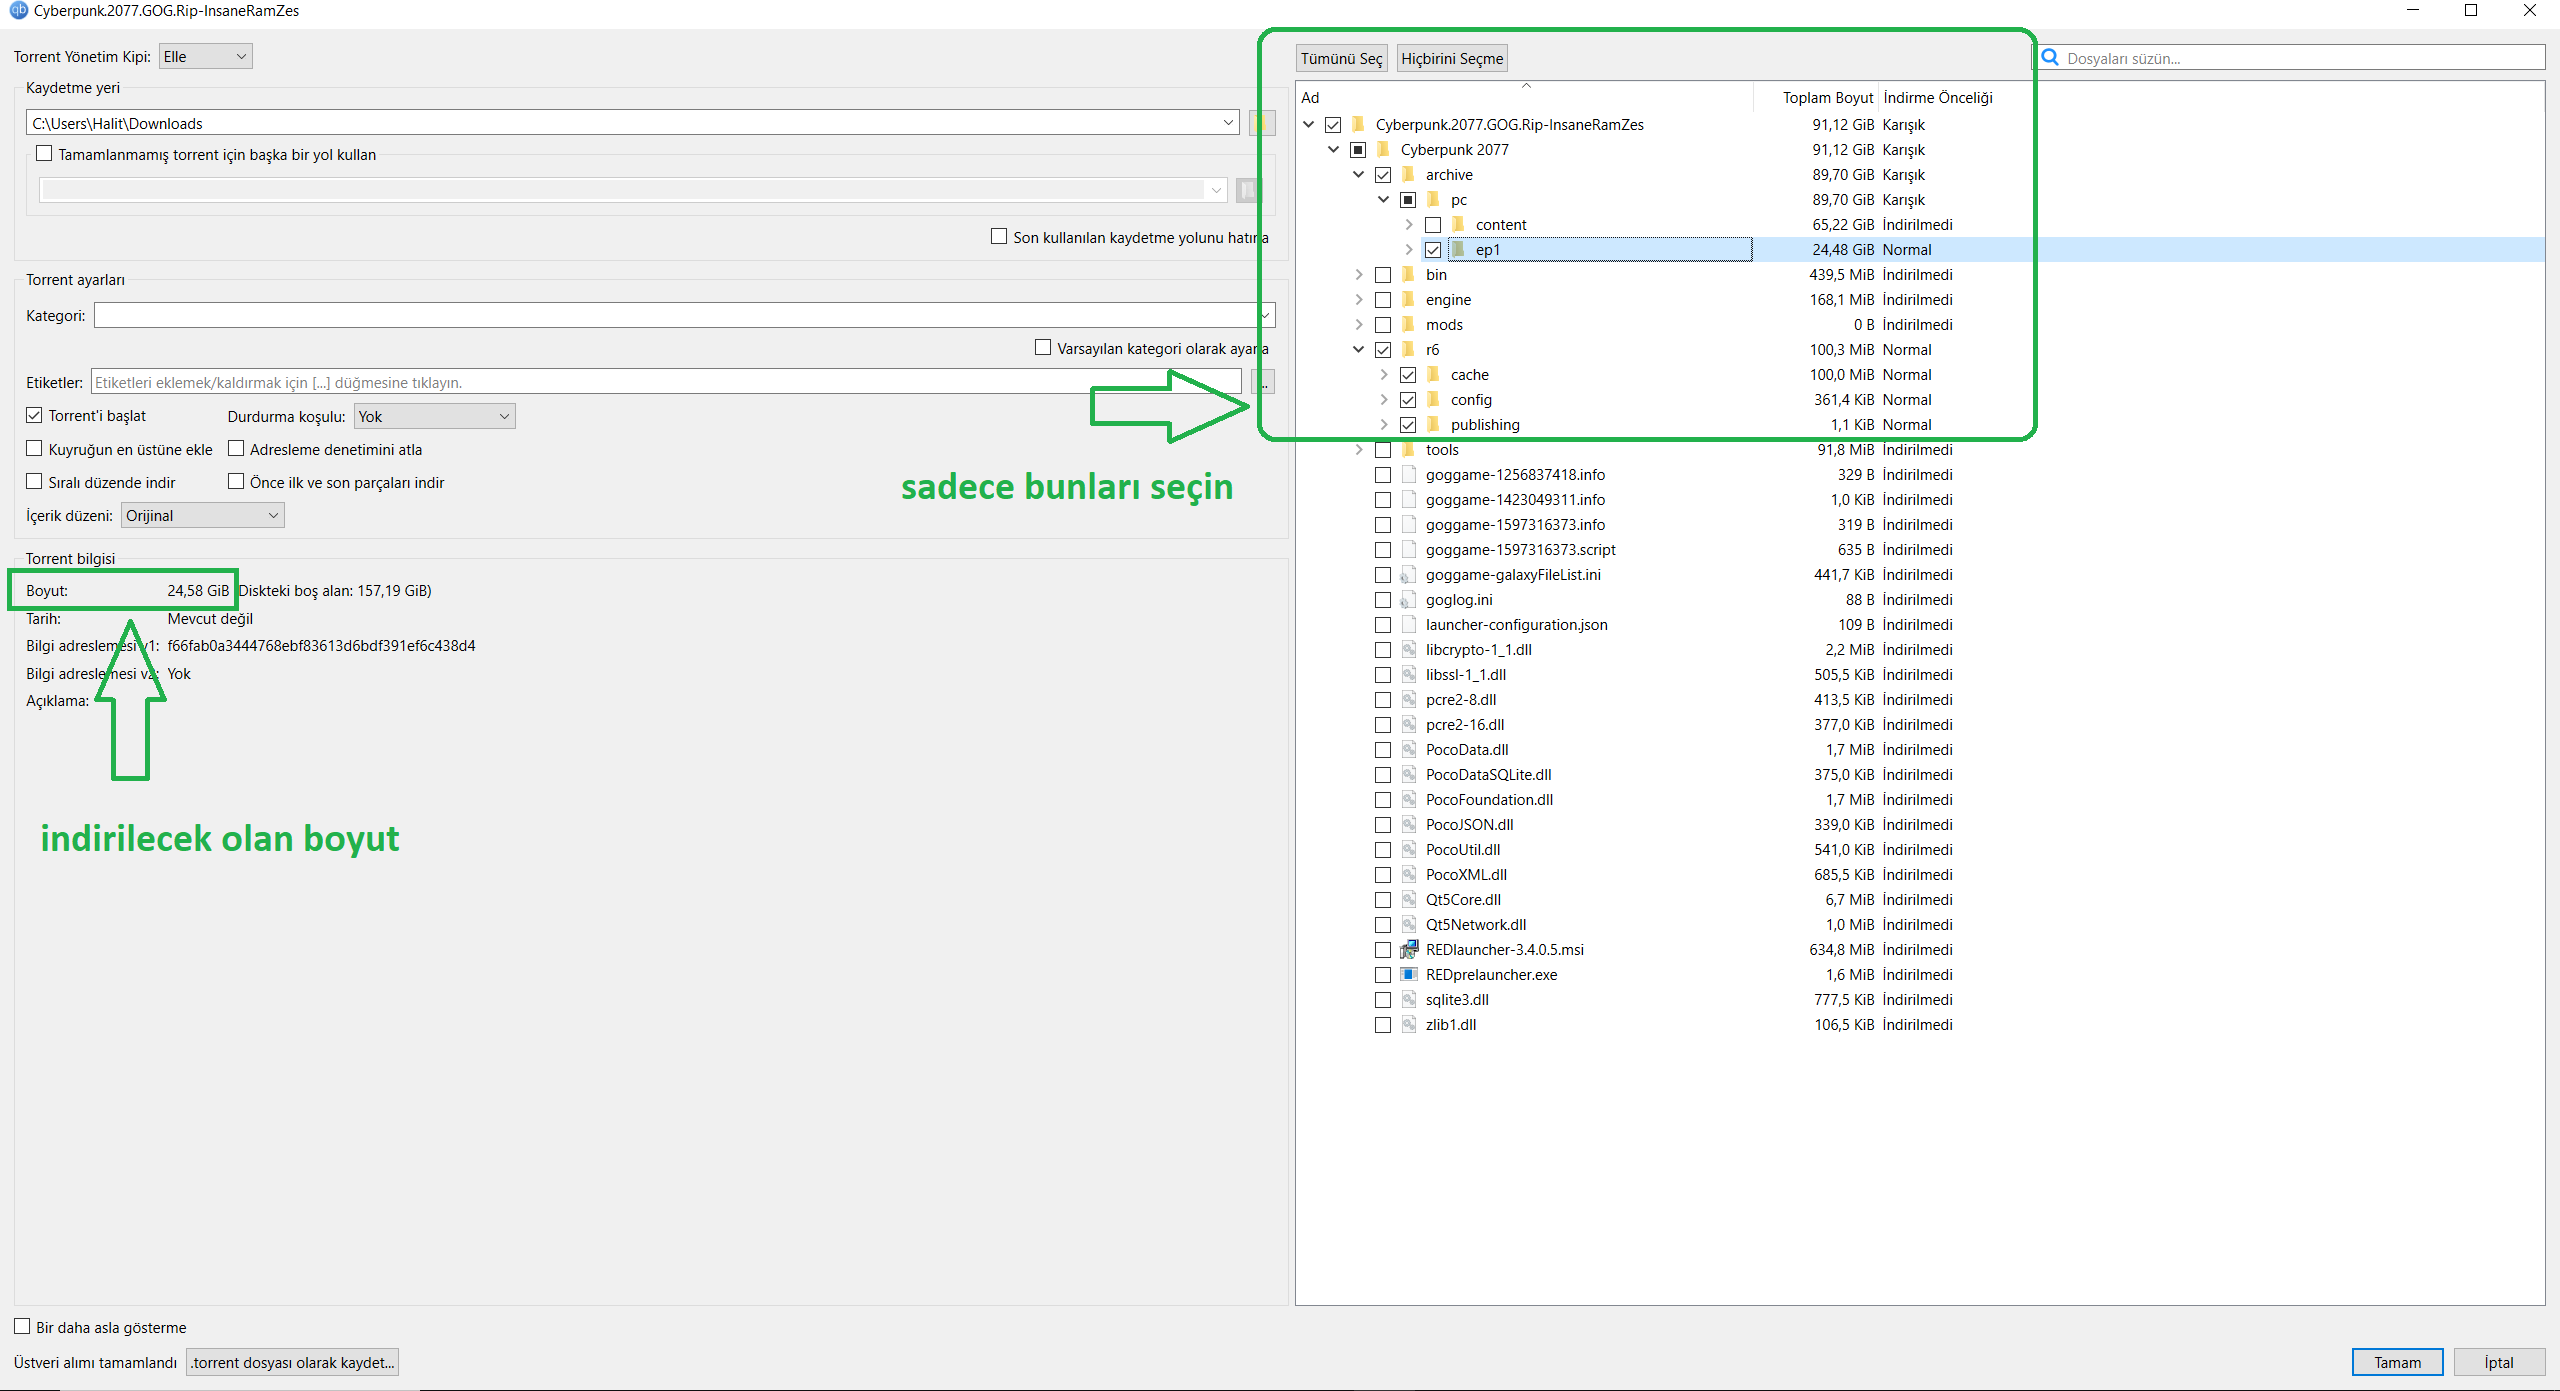Check Önce ilk ve son parçaları indir

[x=236, y=482]
